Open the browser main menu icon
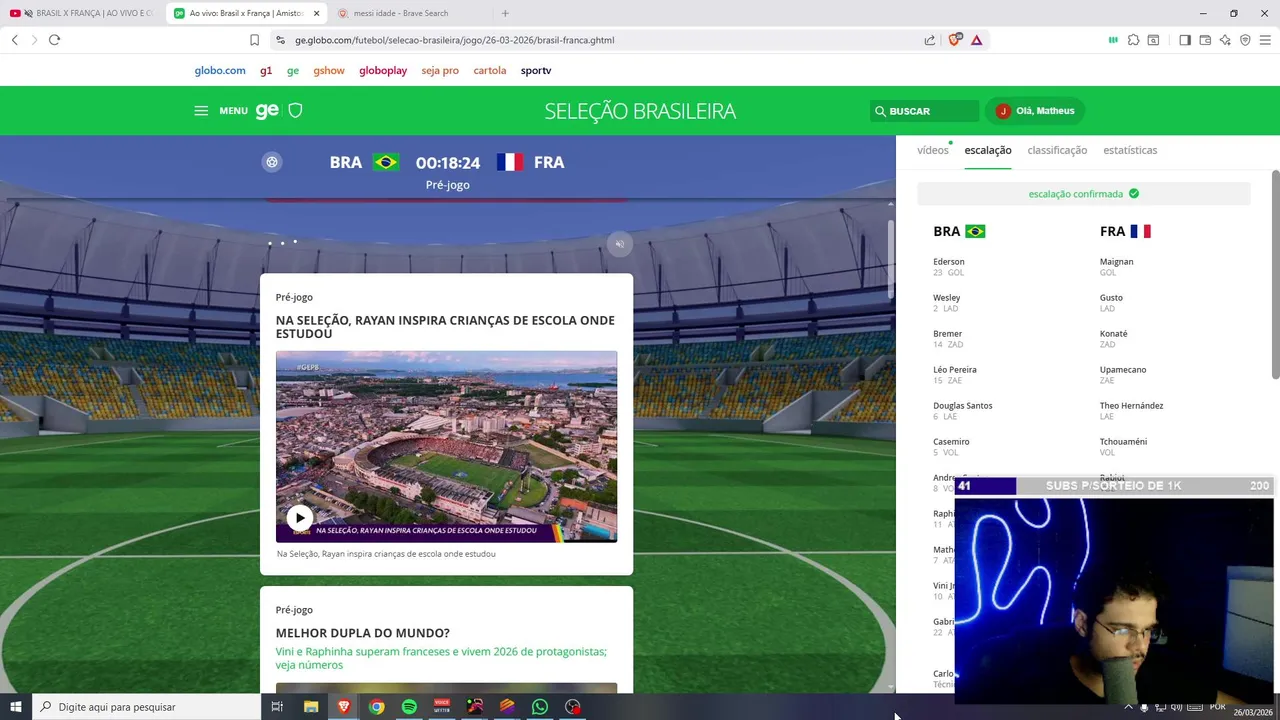Viewport: 1280px width, 720px height. click(1265, 40)
